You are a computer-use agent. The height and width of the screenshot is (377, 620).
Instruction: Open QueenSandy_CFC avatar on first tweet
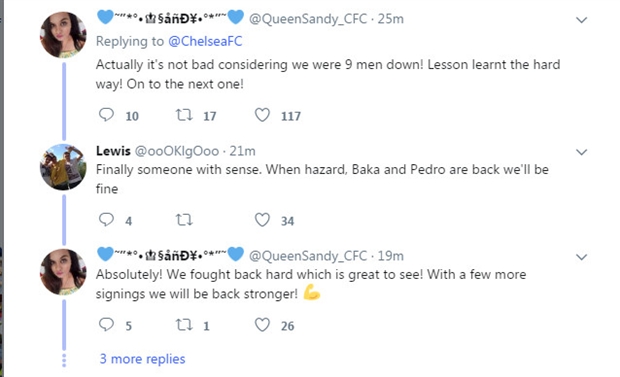pyautogui.click(x=63, y=35)
